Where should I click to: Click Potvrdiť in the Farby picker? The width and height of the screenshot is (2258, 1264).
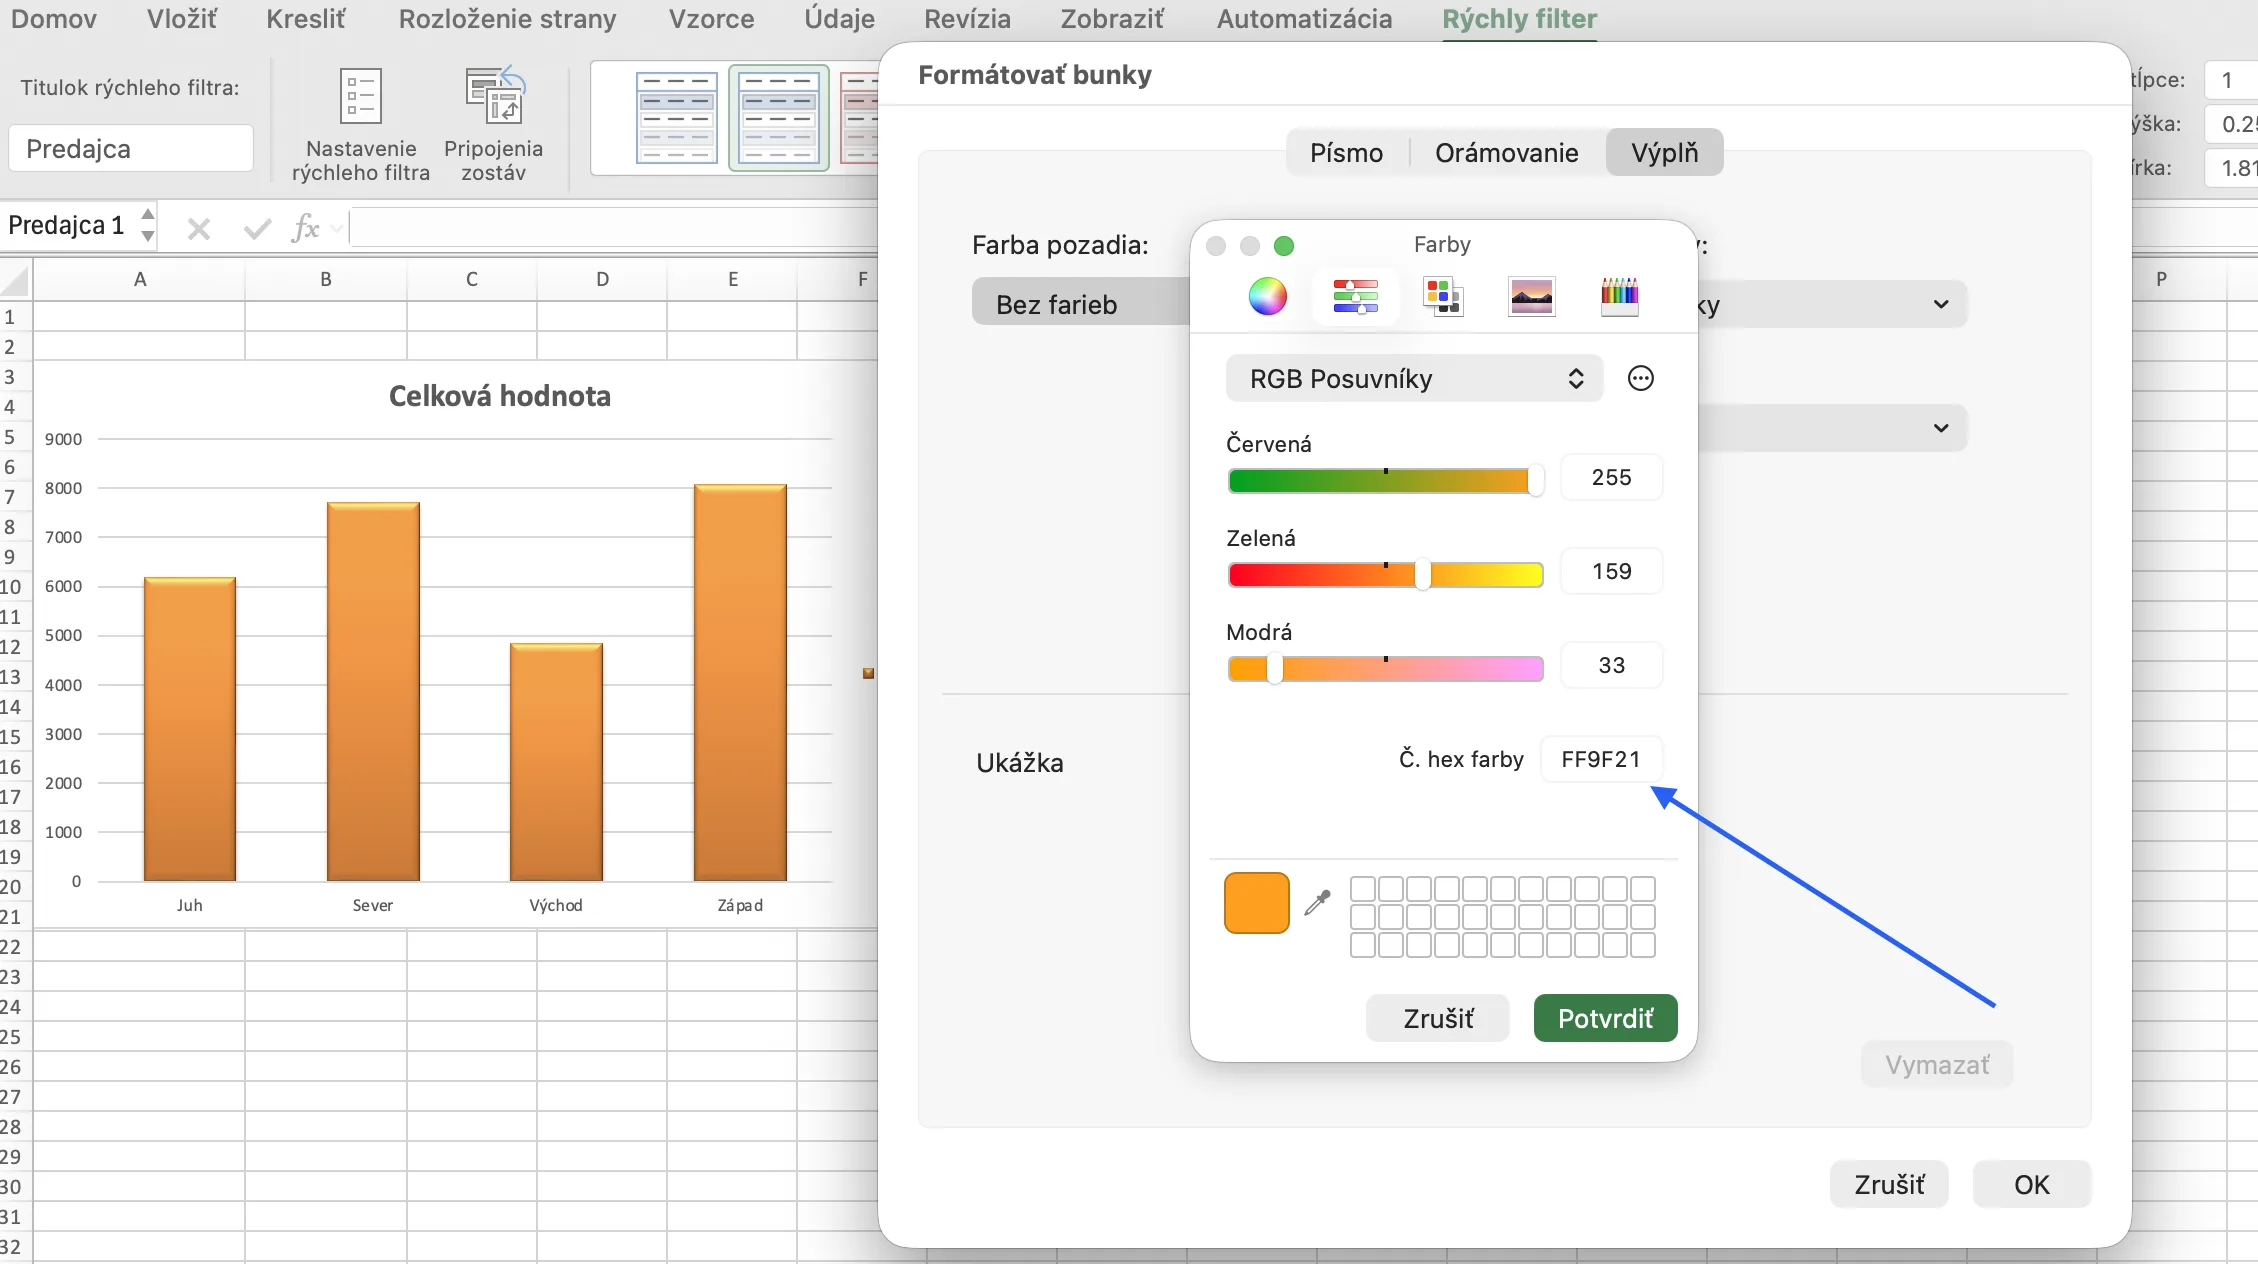tap(1605, 1018)
